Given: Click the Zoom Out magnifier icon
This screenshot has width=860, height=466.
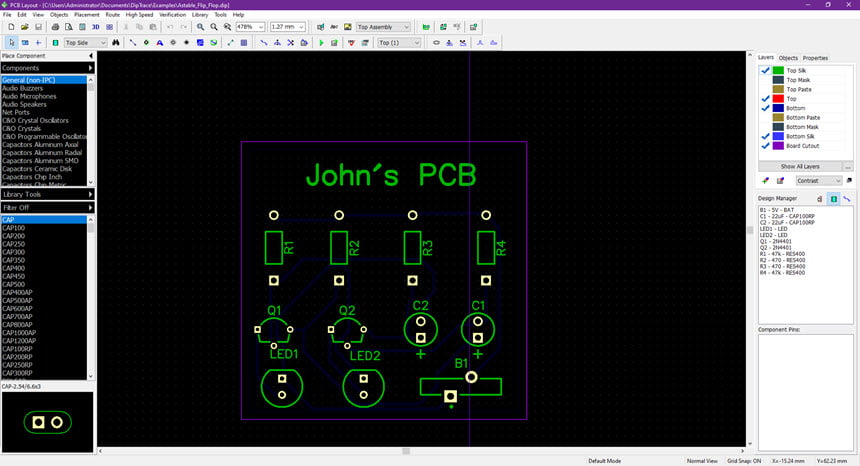Looking at the screenshot, I should (214, 27).
